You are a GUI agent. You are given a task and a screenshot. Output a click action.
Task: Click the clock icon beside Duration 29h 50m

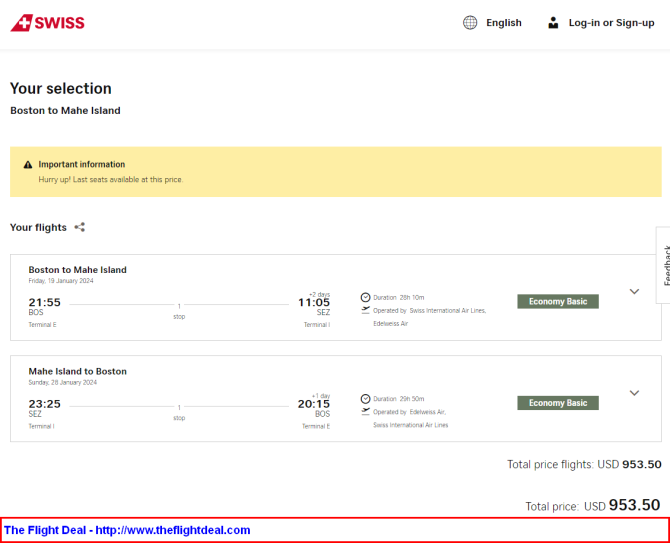pos(365,399)
